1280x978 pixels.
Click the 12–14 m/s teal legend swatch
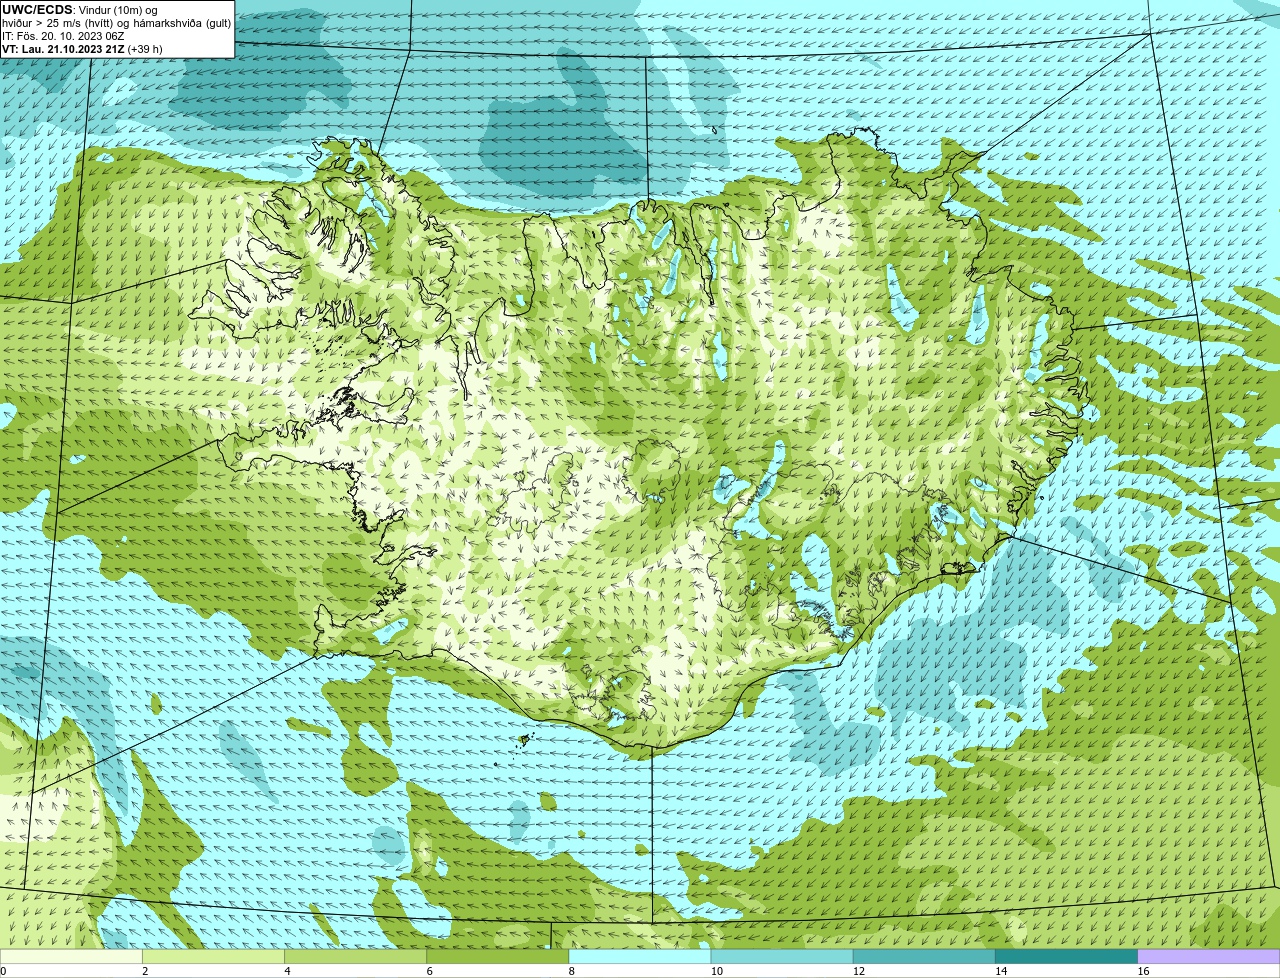pyautogui.click(x=924, y=956)
